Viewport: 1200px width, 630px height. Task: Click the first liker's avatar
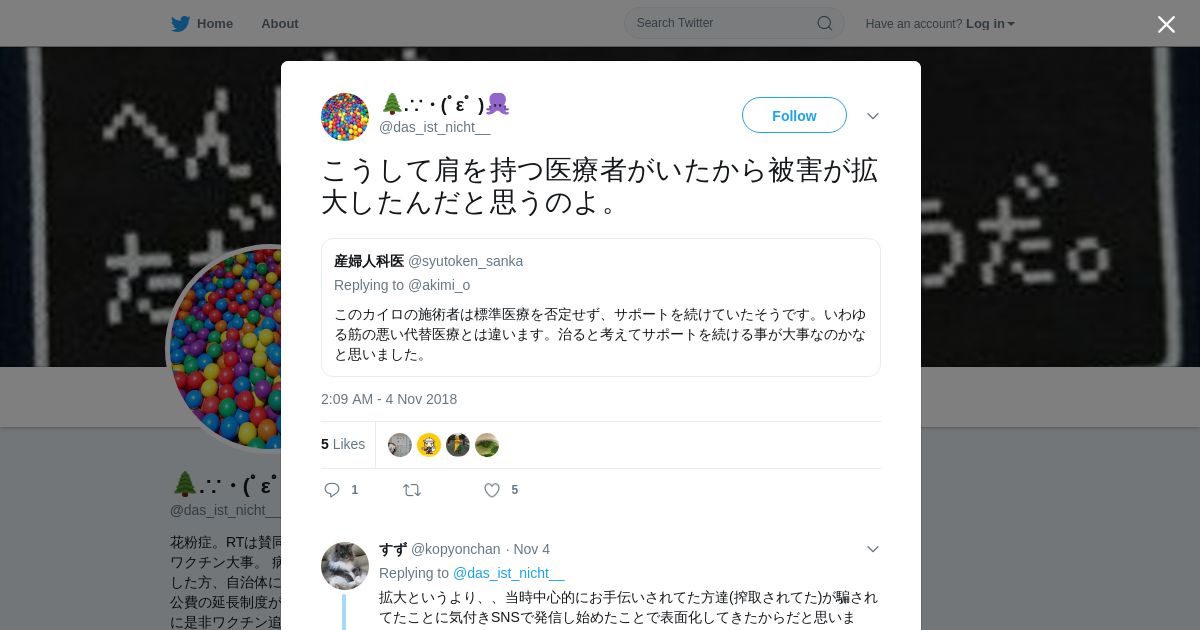click(x=400, y=445)
